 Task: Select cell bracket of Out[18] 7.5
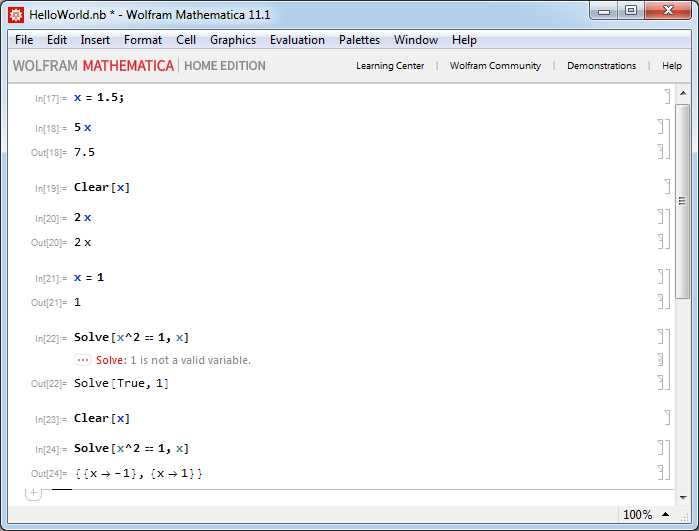pyautogui.click(x=661, y=152)
